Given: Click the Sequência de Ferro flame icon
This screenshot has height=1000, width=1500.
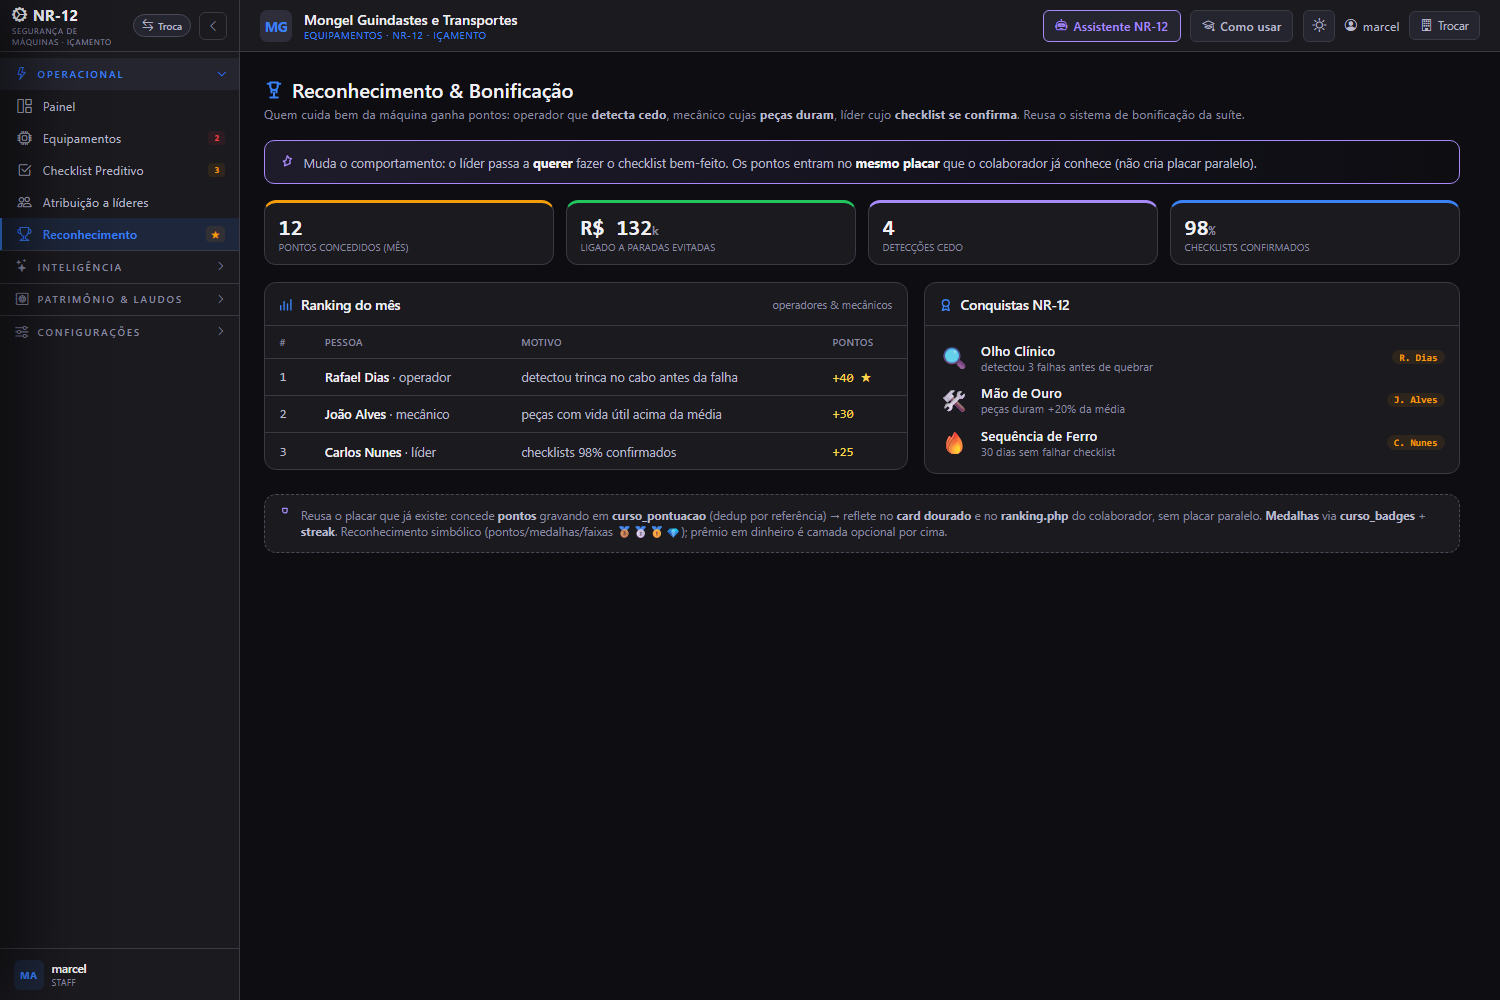Looking at the screenshot, I should (x=954, y=443).
